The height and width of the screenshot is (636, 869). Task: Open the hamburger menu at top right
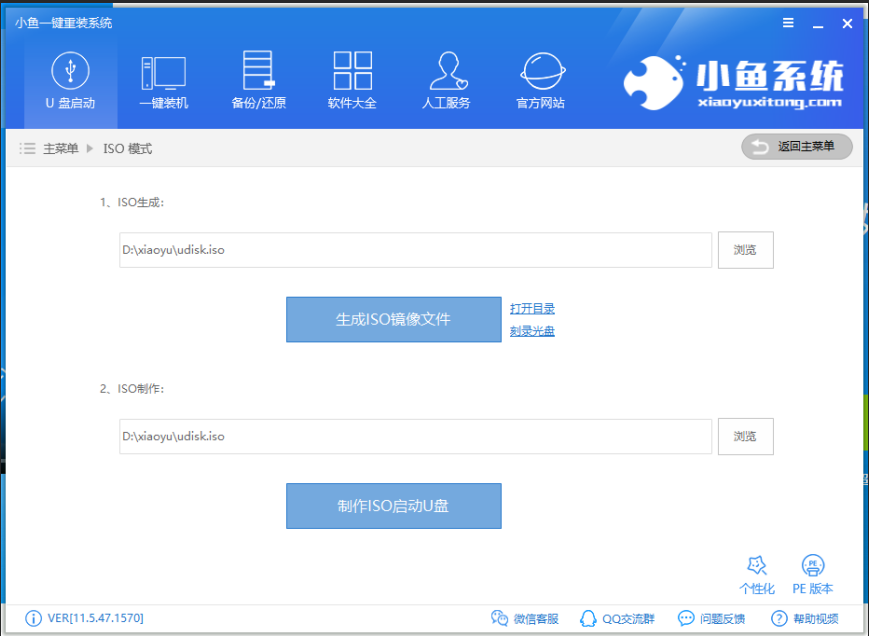(787, 22)
